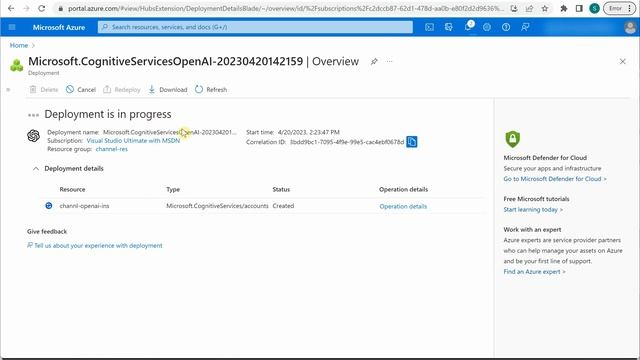Click the Home breadcrumb link
This screenshot has width=640, height=360.
19,45
